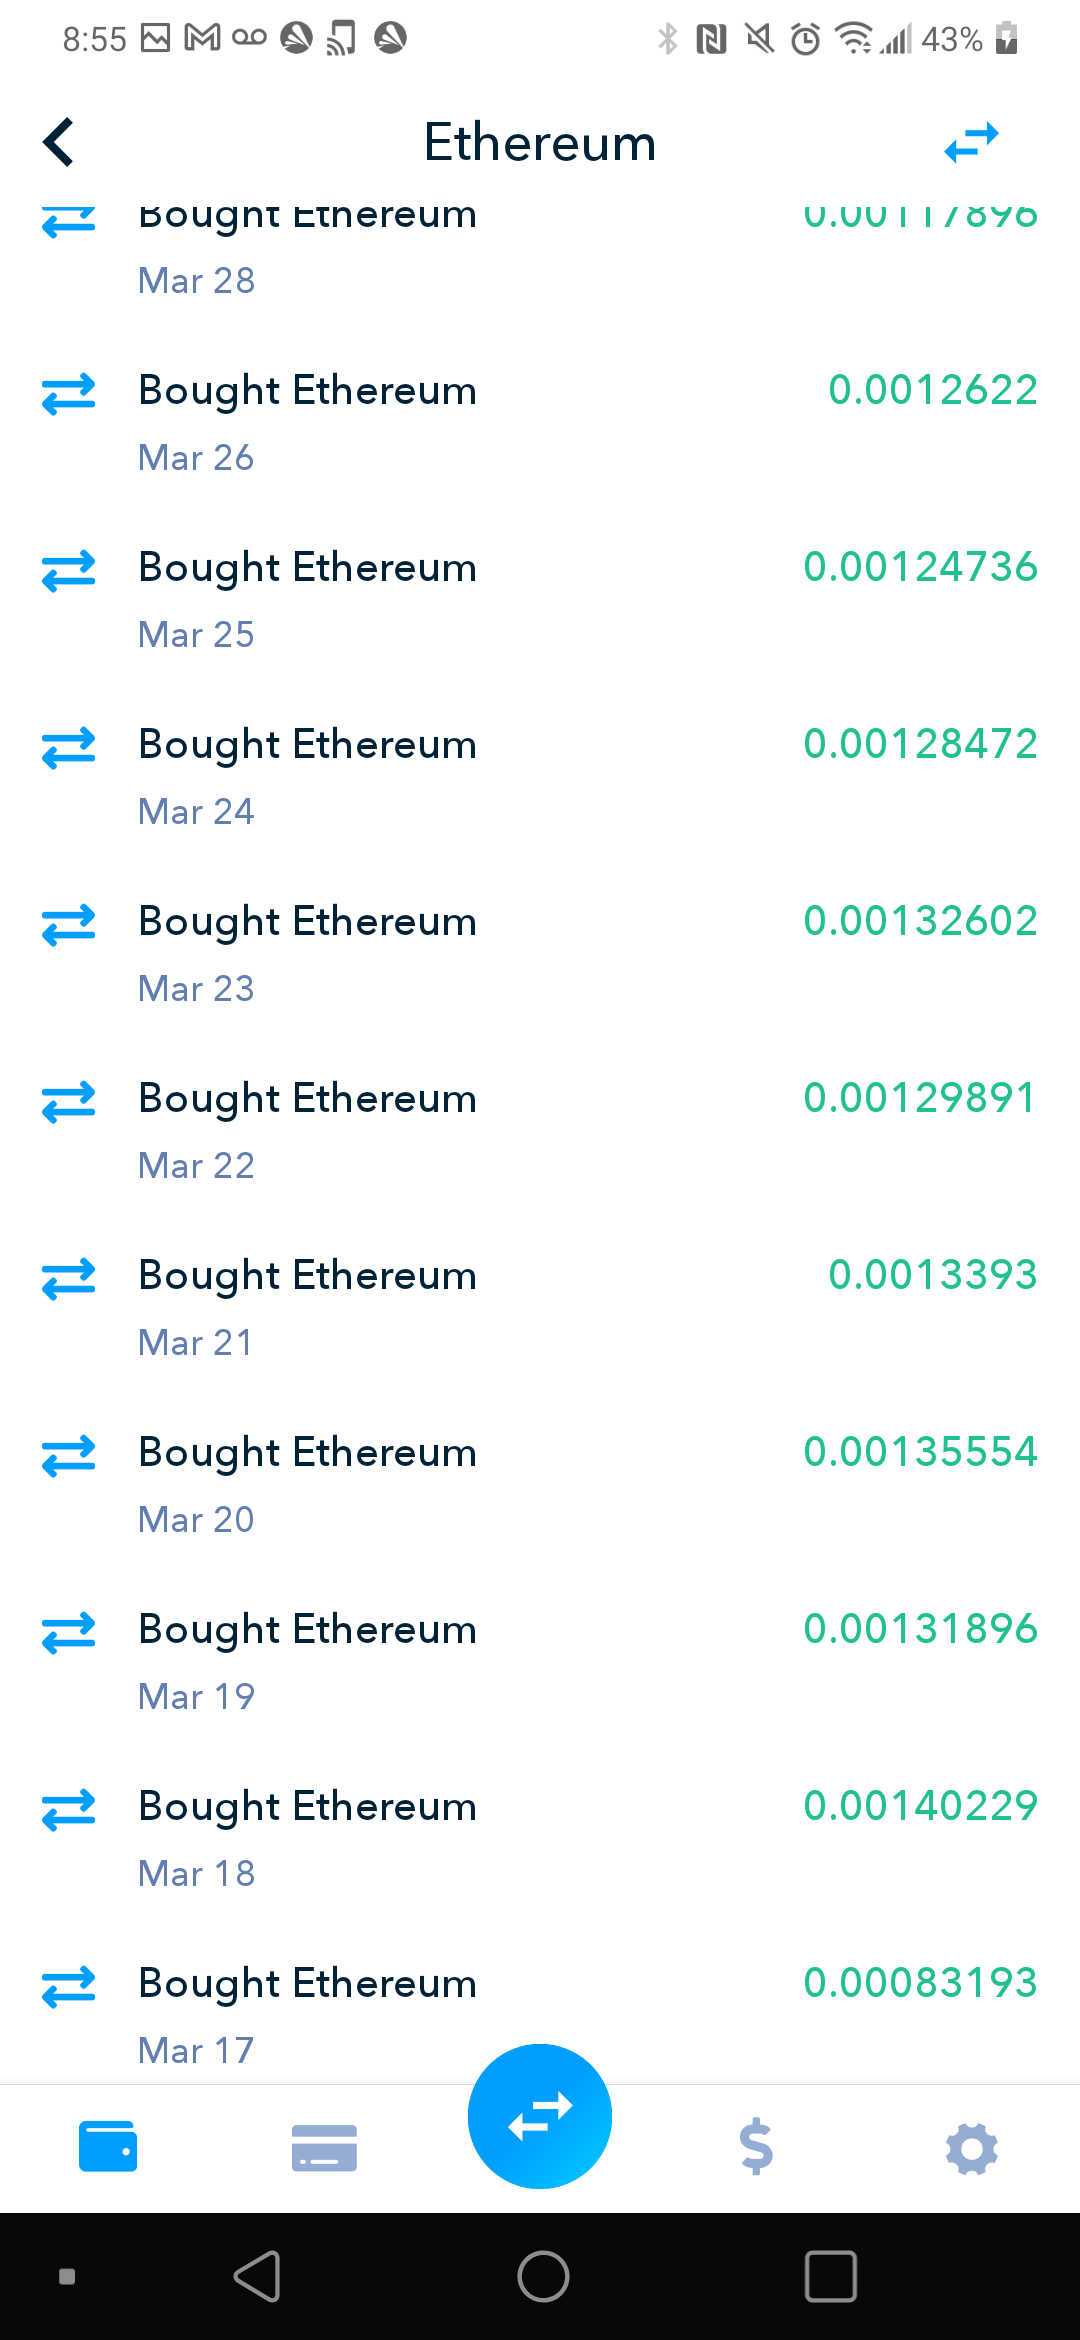Select the 0.00128472 amount on Mar 24
1080x2340 pixels.
coord(921,744)
